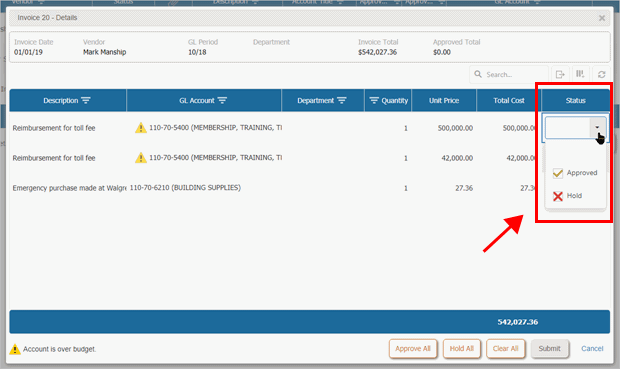The image size is (620, 369).
Task: Click the export icon next to Search
Action: 560,74
